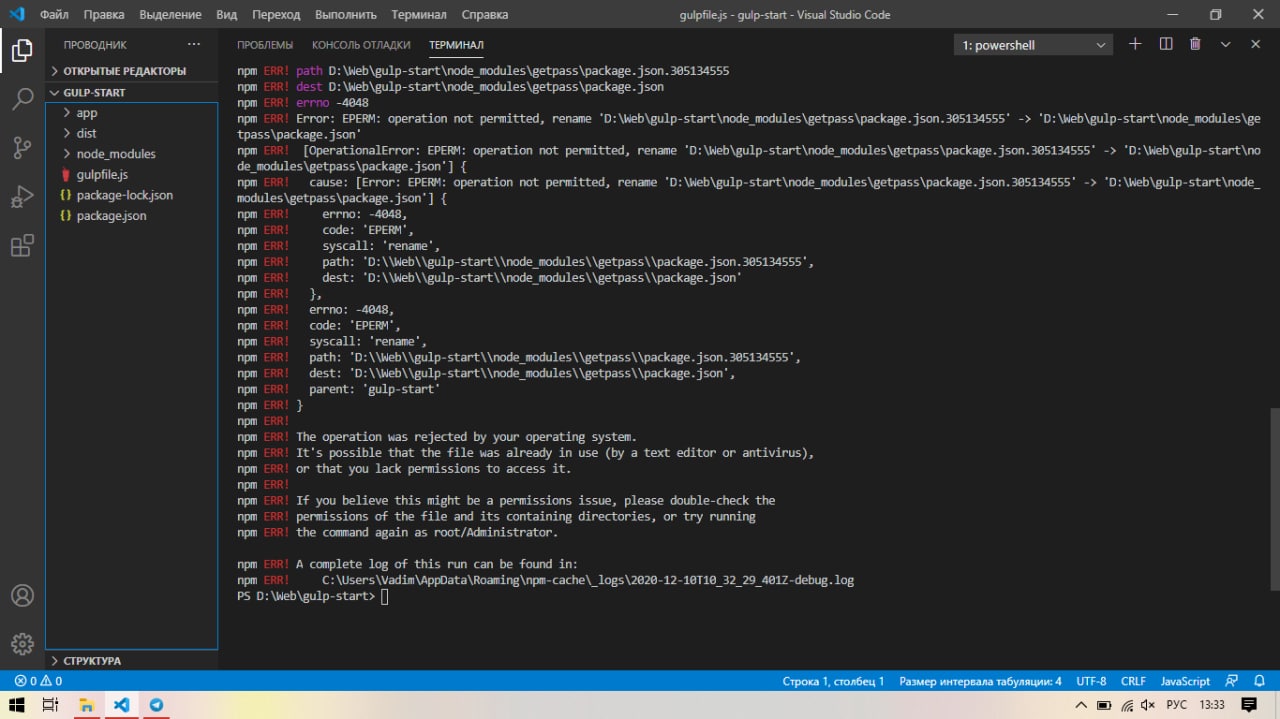This screenshot has width=1280, height=719.
Task: Click the feedback icon in status bar
Action: point(1232,681)
